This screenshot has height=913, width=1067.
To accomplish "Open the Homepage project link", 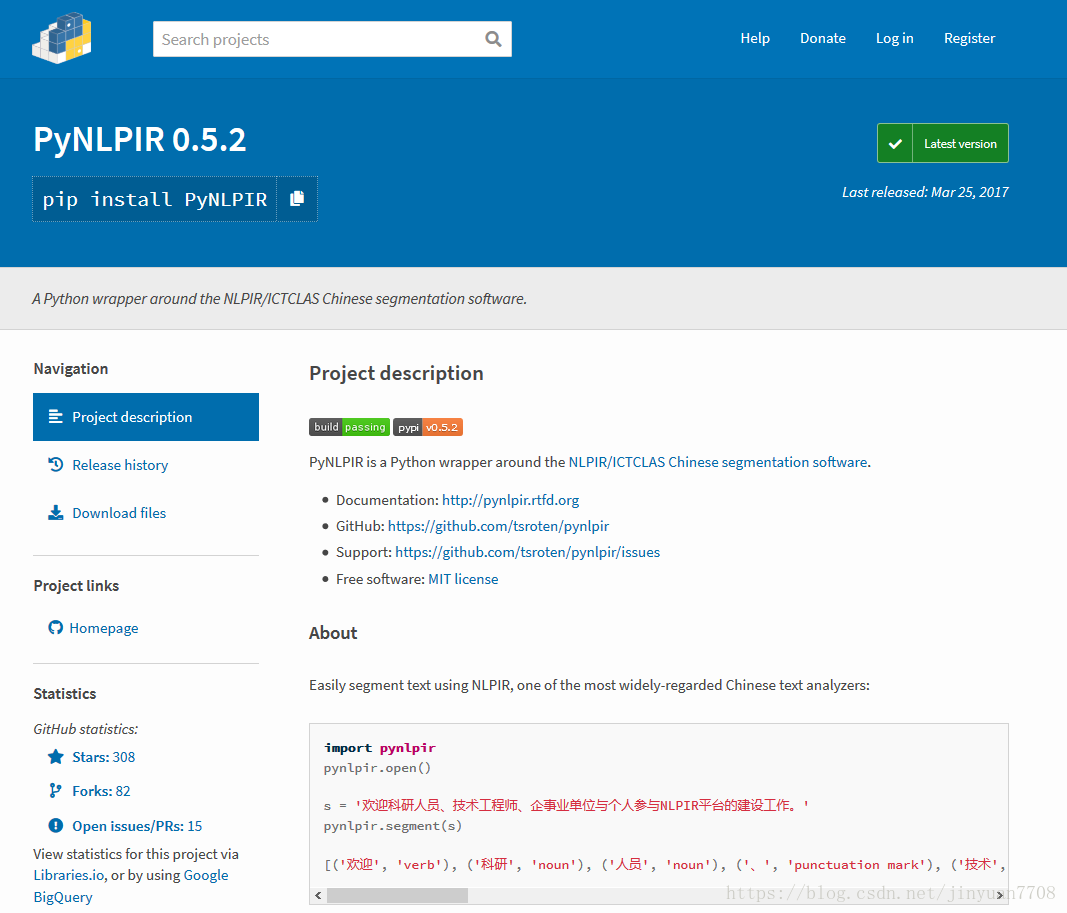I will pyautogui.click(x=103, y=628).
